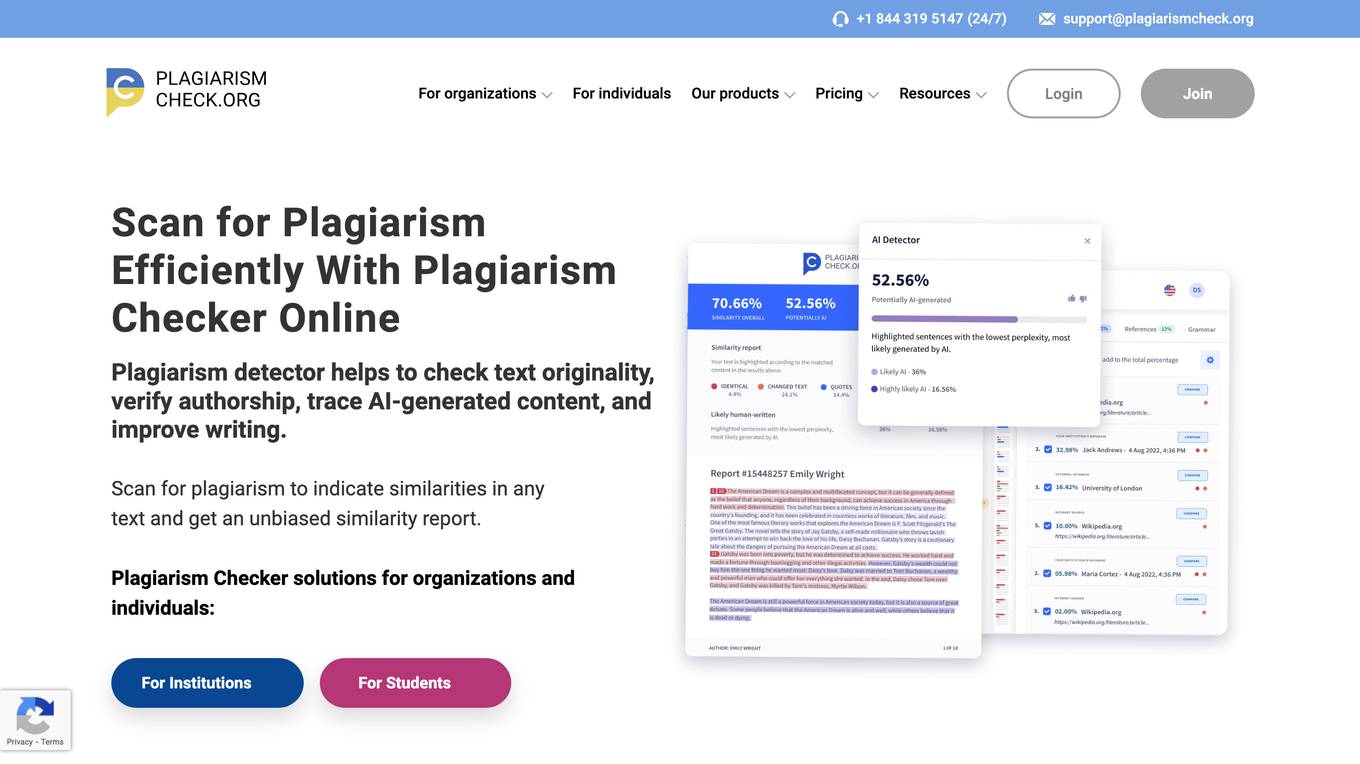
Task: Click the Highly likely AI legend dot
Action: click(x=875, y=389)
